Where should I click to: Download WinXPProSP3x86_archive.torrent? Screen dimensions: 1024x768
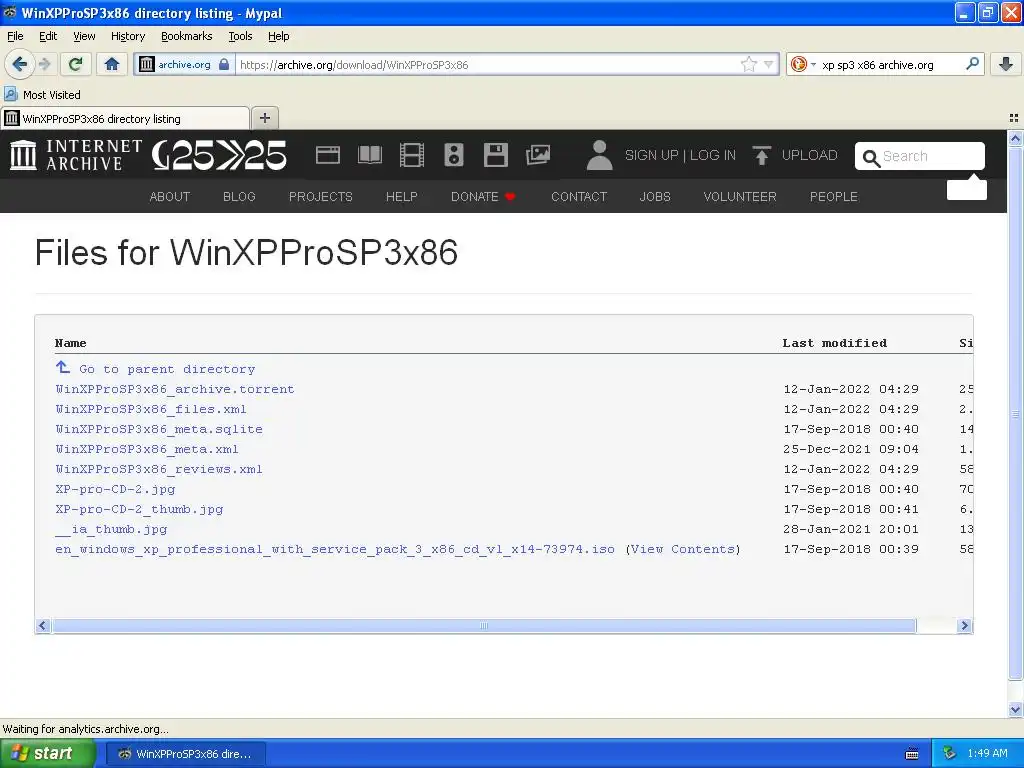[x=175, y=389]
